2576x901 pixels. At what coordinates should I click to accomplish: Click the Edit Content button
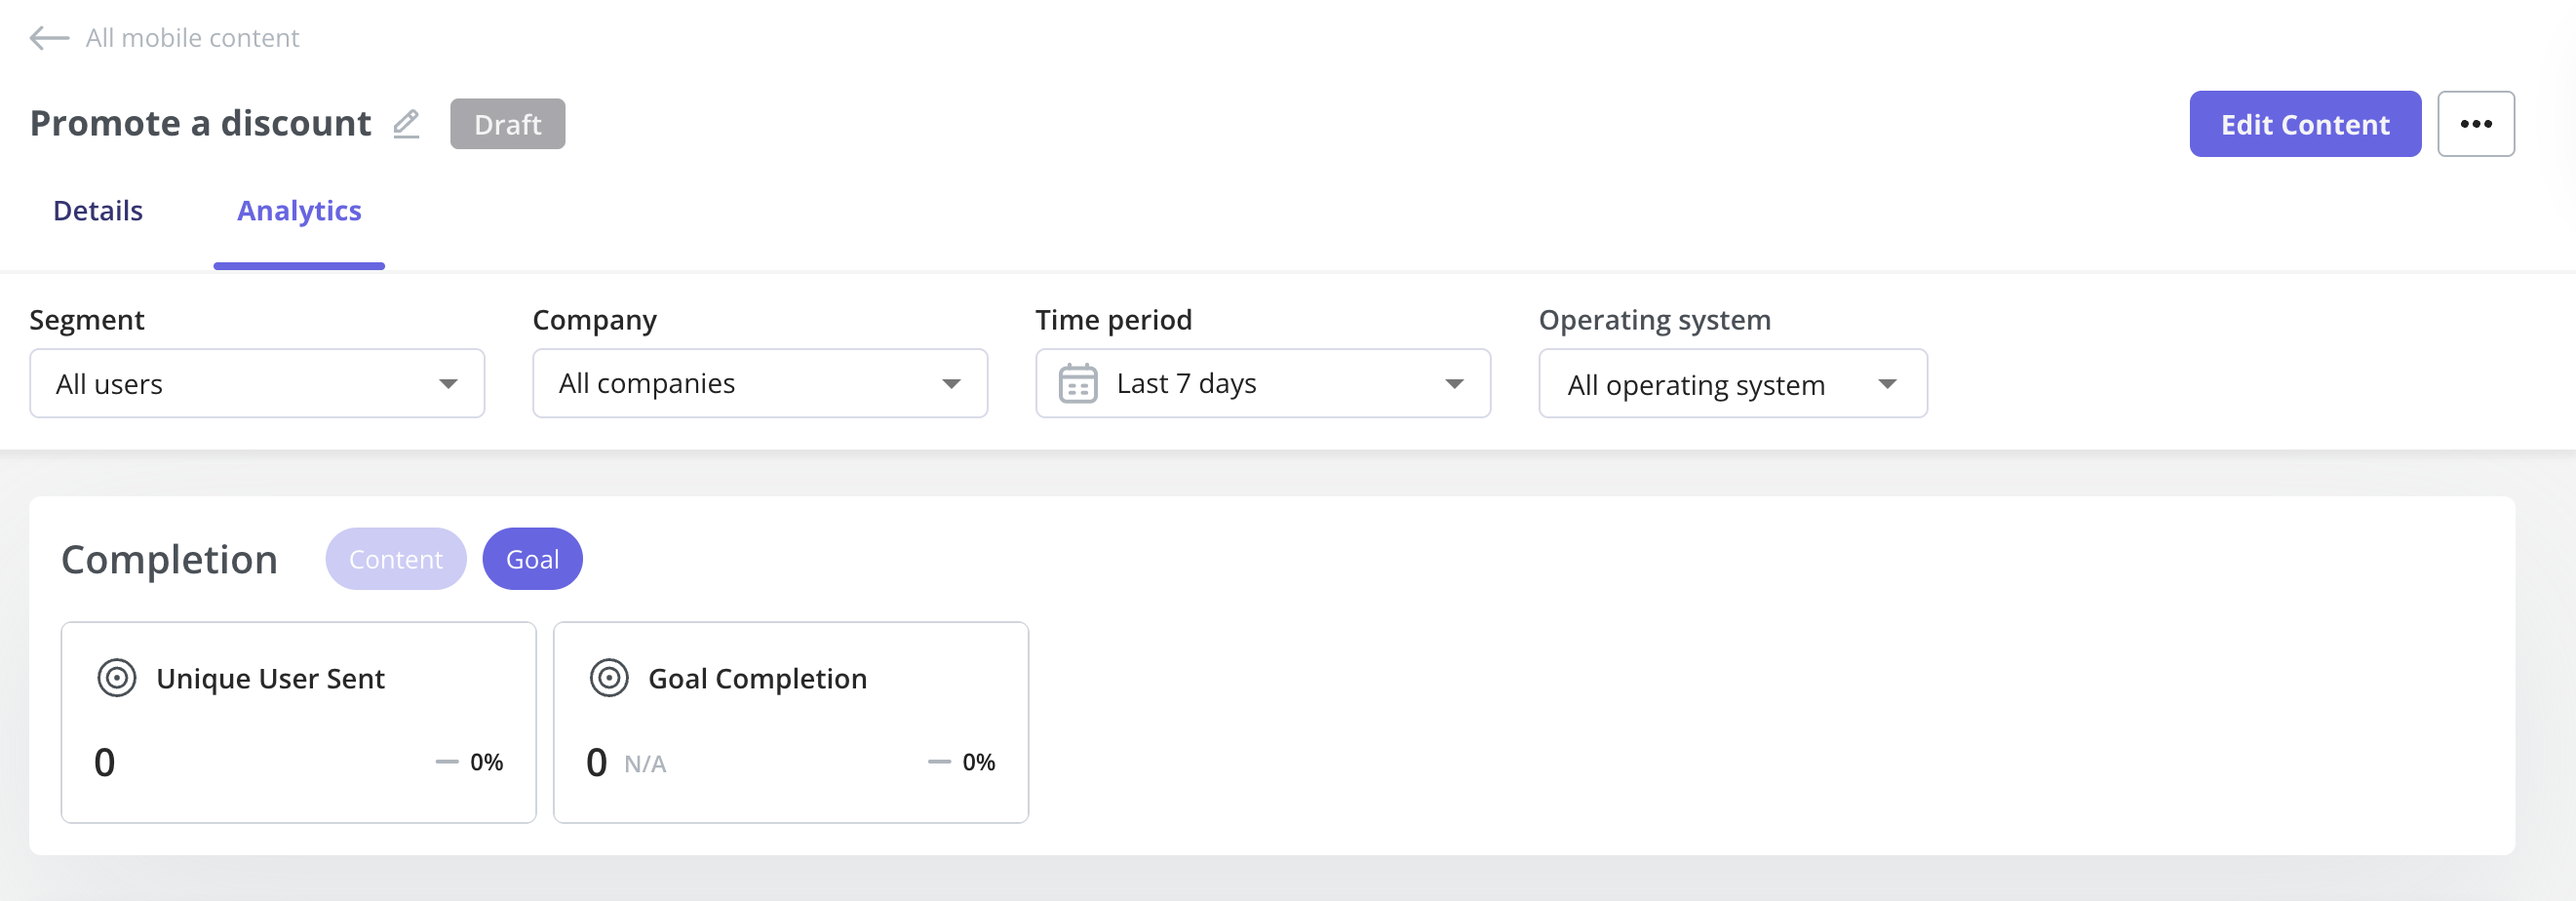pyautogui.click(x=2304, y=124)
